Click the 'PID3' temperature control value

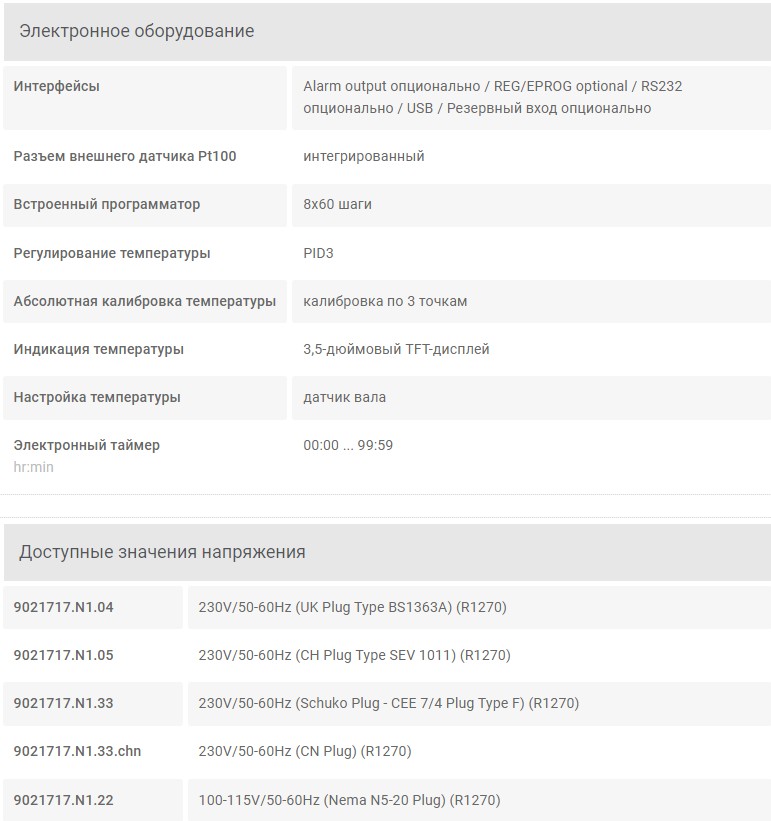[318, 253]
